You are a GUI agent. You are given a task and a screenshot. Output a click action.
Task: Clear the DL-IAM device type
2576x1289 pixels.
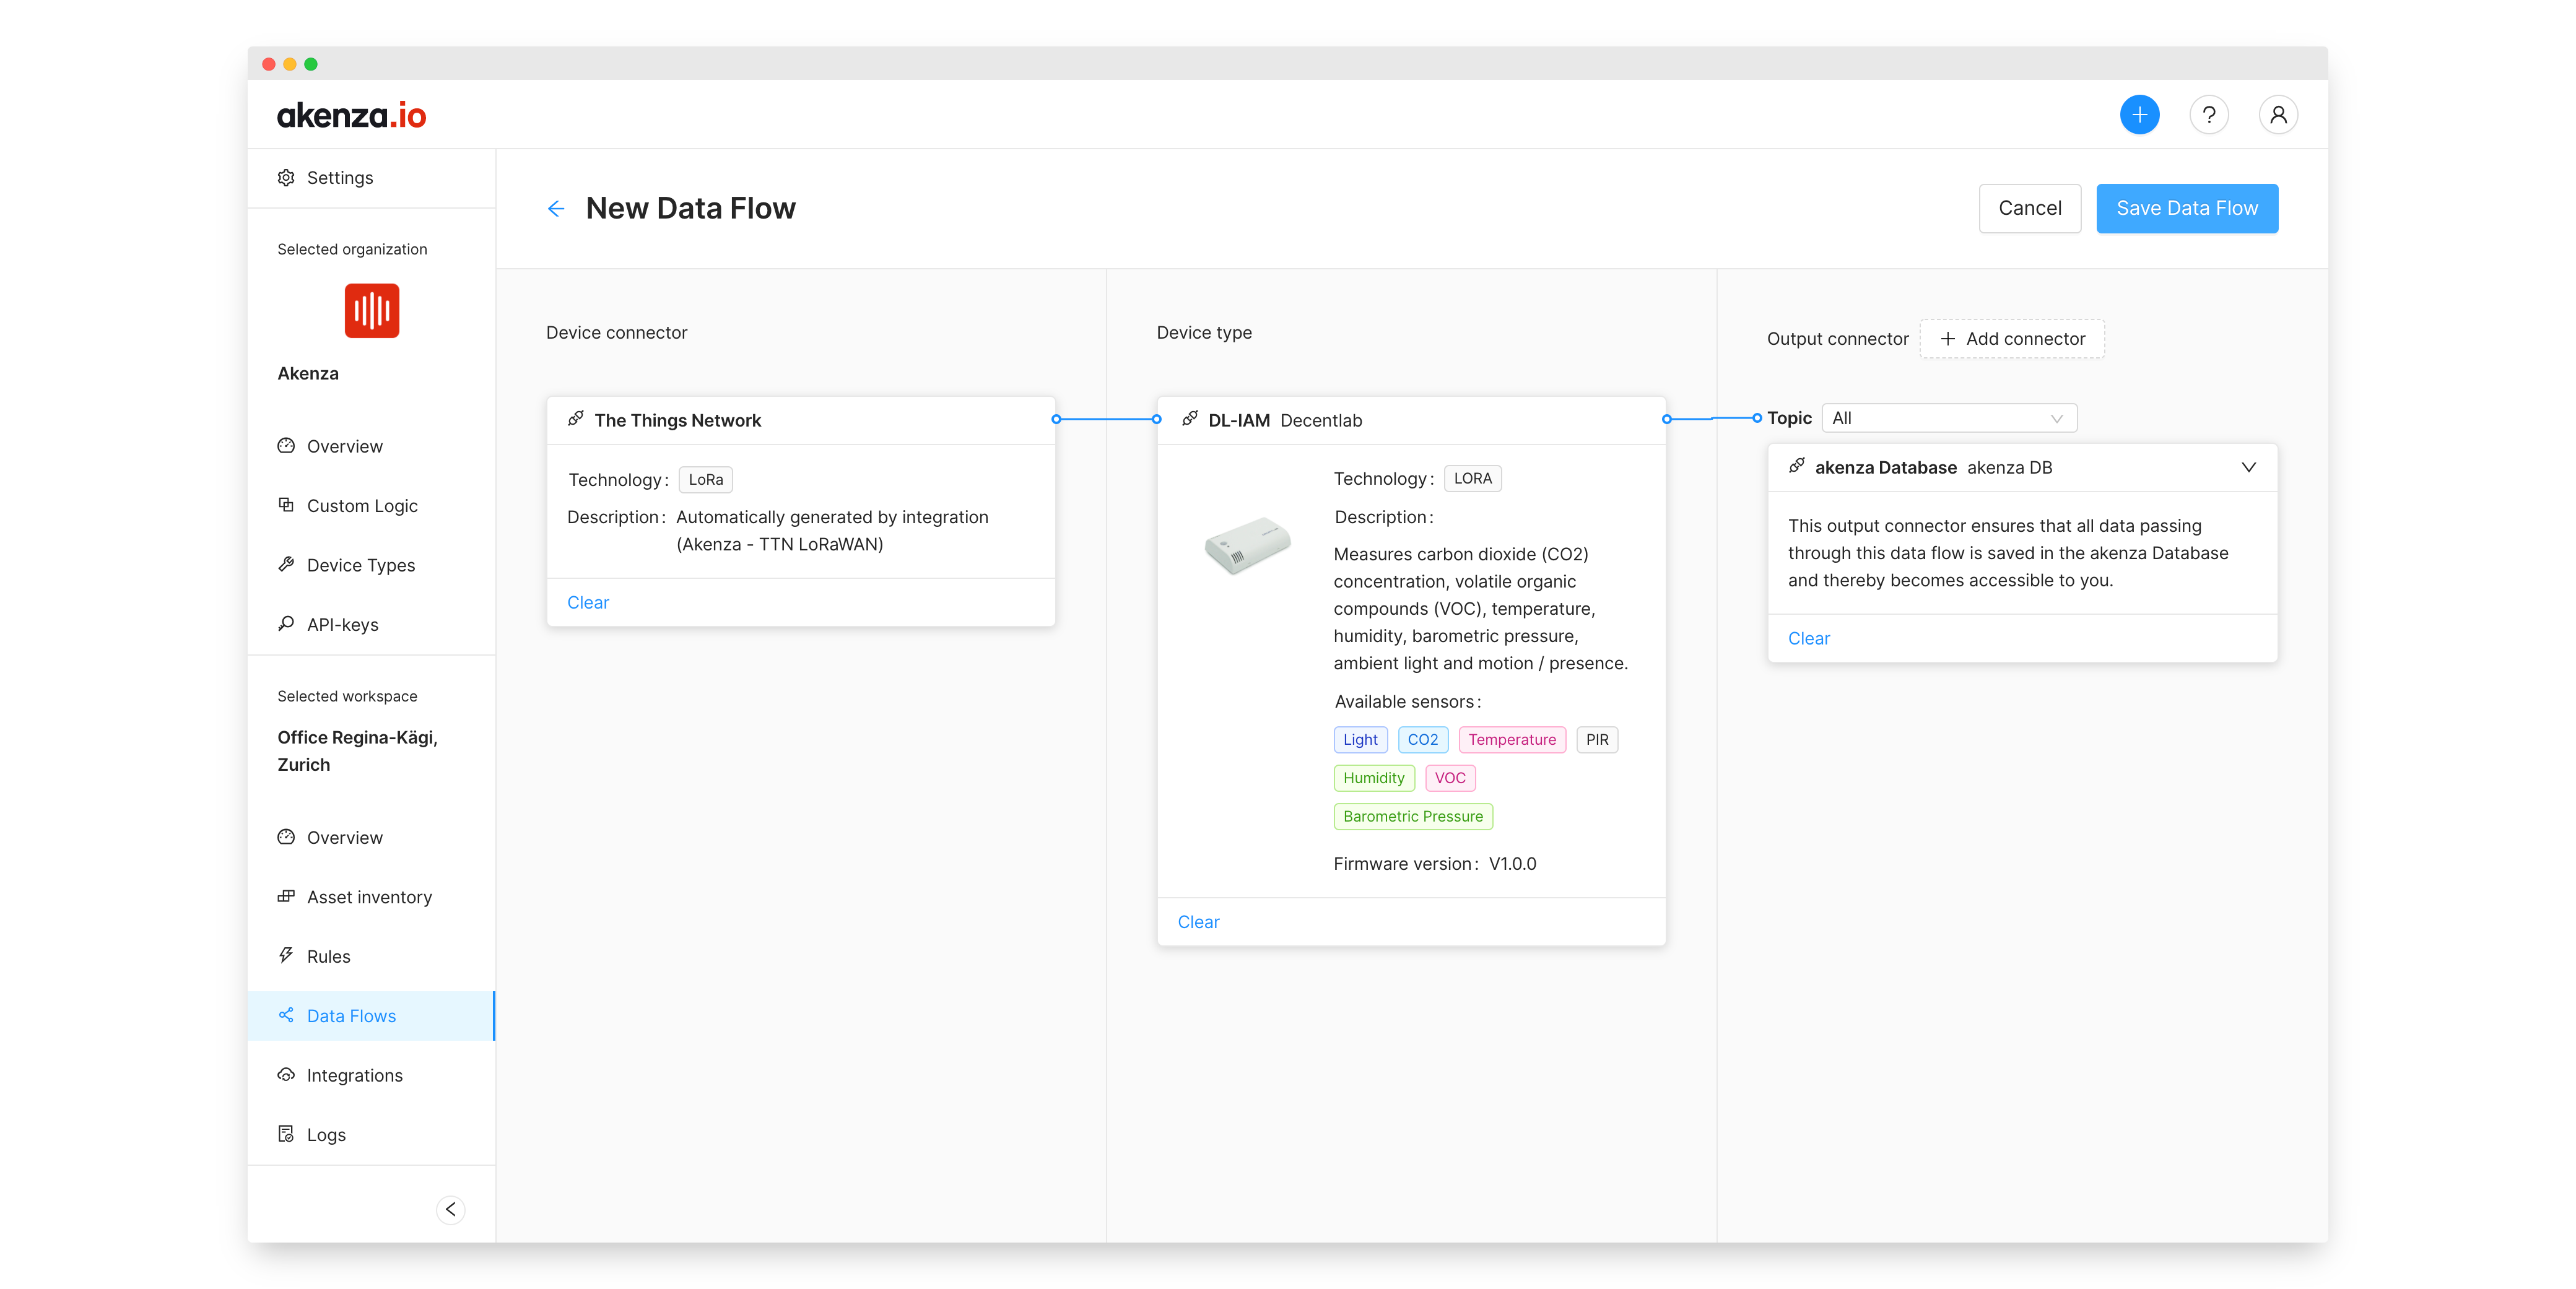click(x=1198, y=922)
